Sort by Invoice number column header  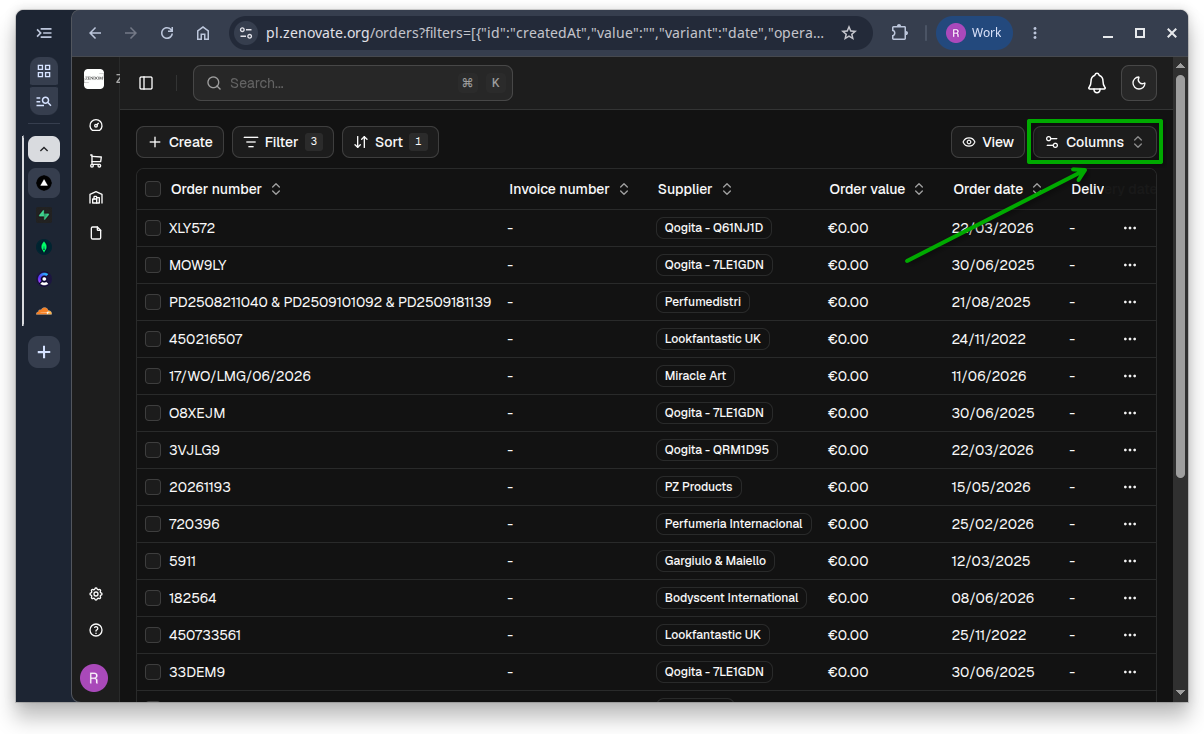[569, 189]
